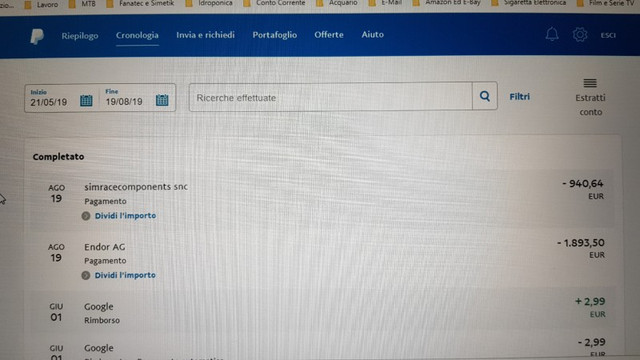The width and height of the screenshot is (640, 360).
Task: Click the - 940,64 amount
Action: tap(582, 184)
